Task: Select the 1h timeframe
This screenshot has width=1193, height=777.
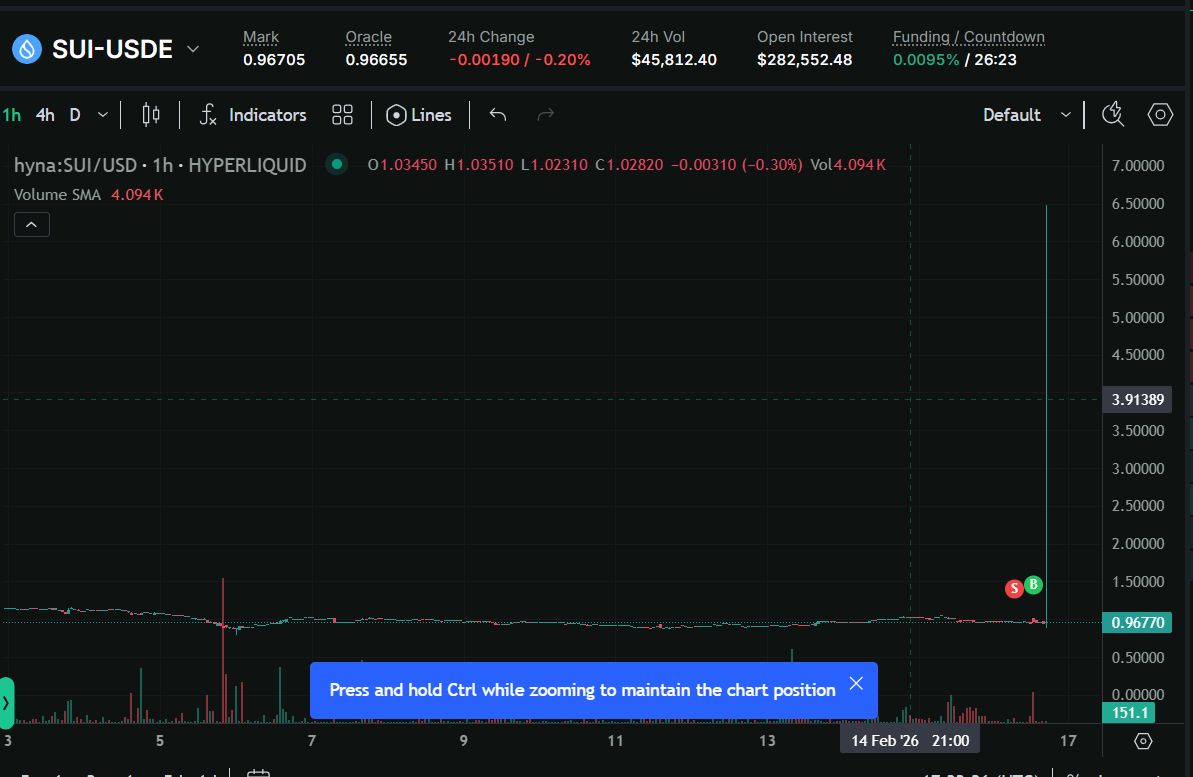Action: point(11,115)
